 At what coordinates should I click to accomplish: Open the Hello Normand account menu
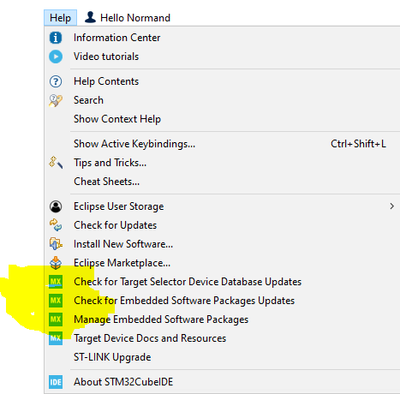[127, 18]
